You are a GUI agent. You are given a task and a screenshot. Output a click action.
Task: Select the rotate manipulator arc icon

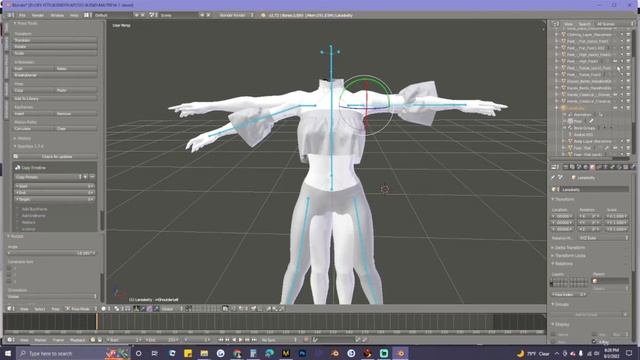pos(149,309)
